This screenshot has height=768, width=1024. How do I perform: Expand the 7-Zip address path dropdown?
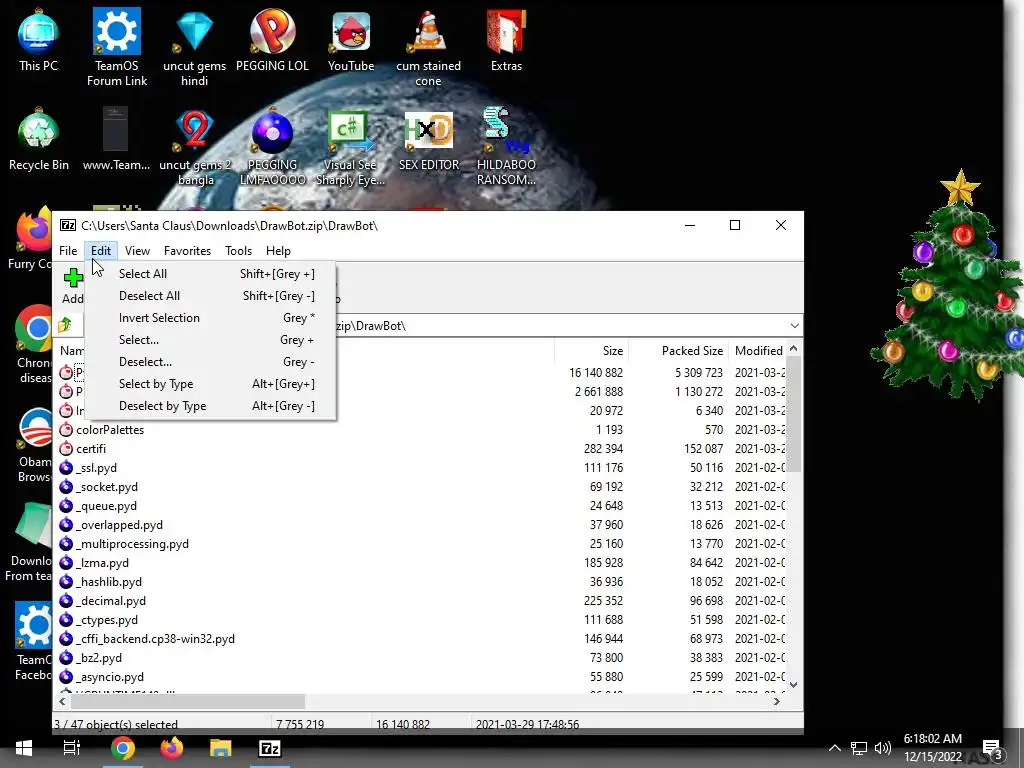(794, 325)
